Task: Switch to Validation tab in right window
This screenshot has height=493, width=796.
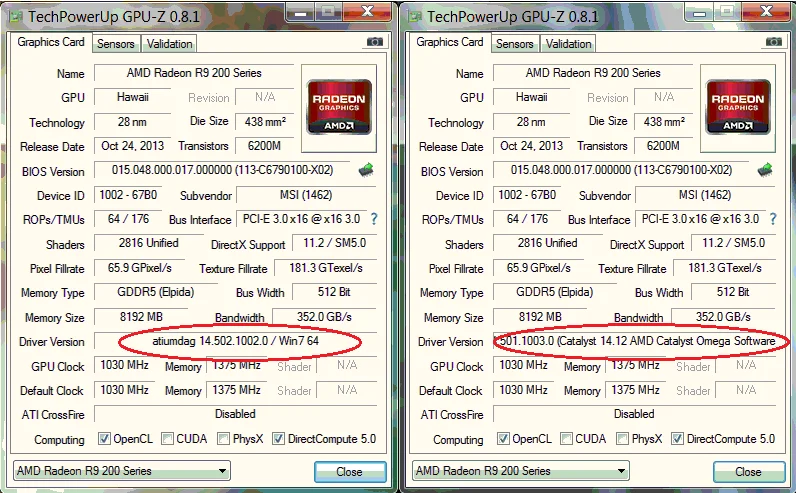Action: point(569,44)
